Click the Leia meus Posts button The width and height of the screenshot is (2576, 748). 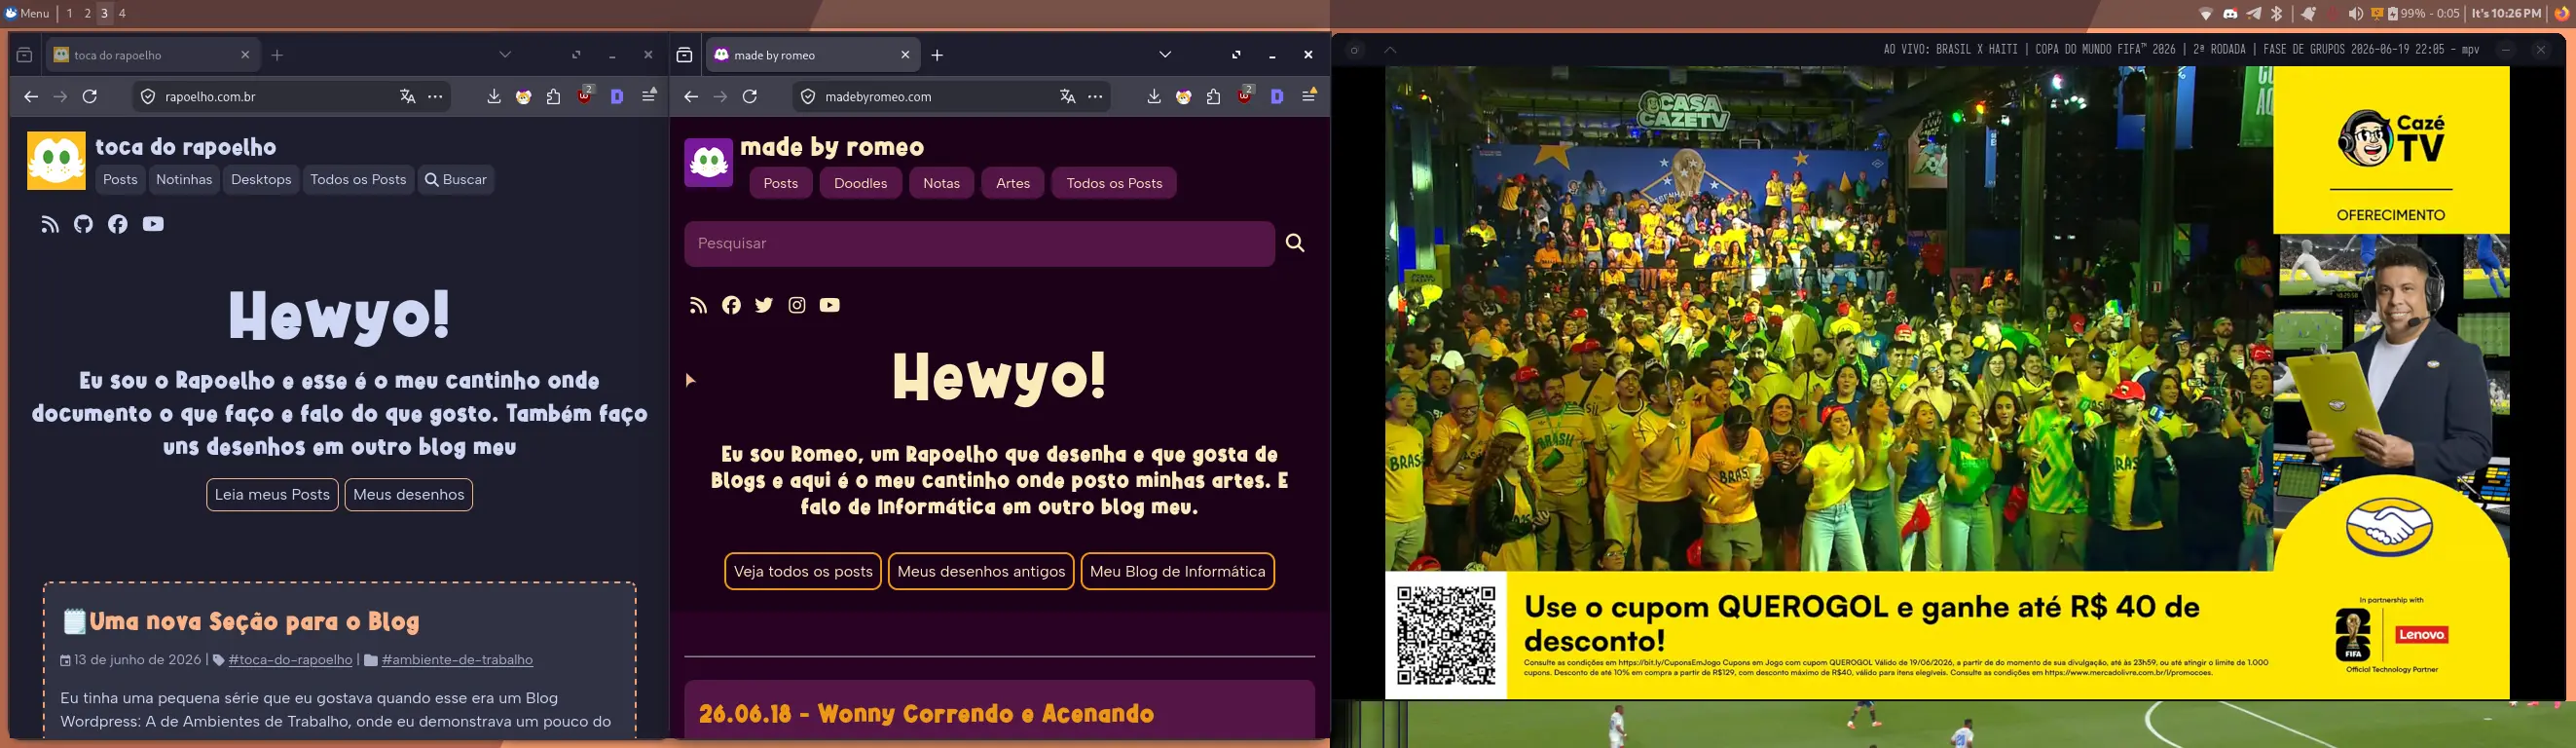coord(272,495)
